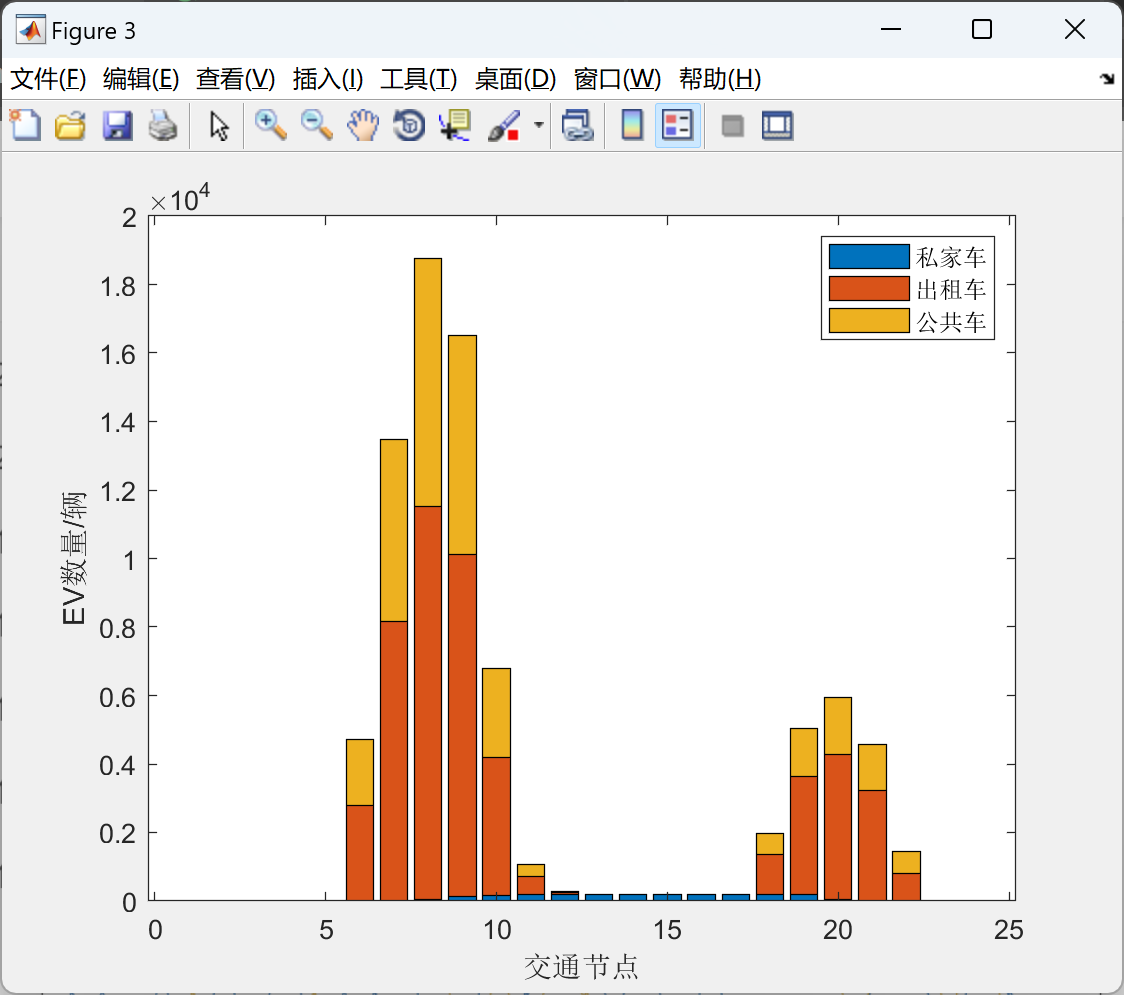Close the Figure 3 window

(1075, 29)
